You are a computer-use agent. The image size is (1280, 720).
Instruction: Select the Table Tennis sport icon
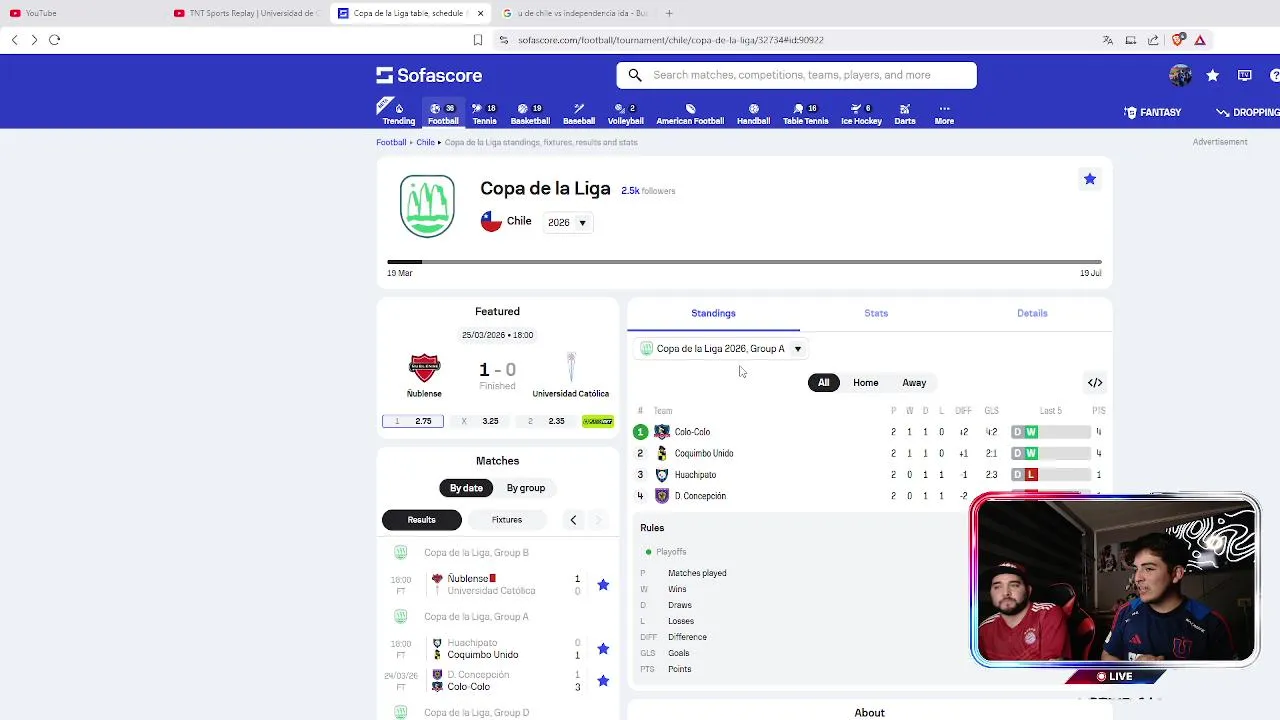805,114
